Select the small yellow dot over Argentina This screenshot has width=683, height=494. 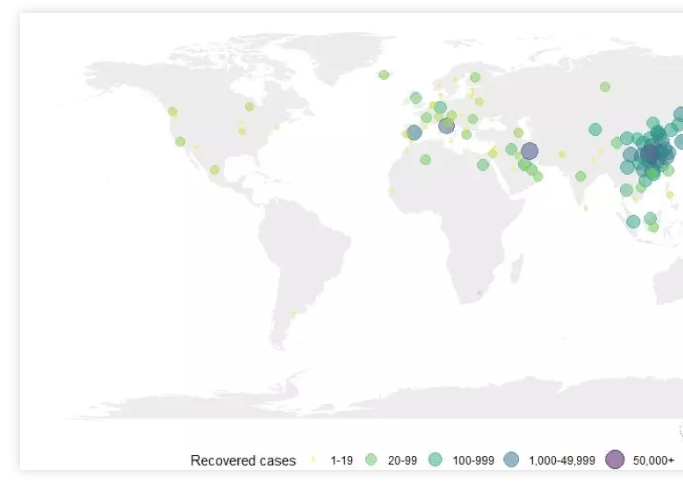click(293, 313)
